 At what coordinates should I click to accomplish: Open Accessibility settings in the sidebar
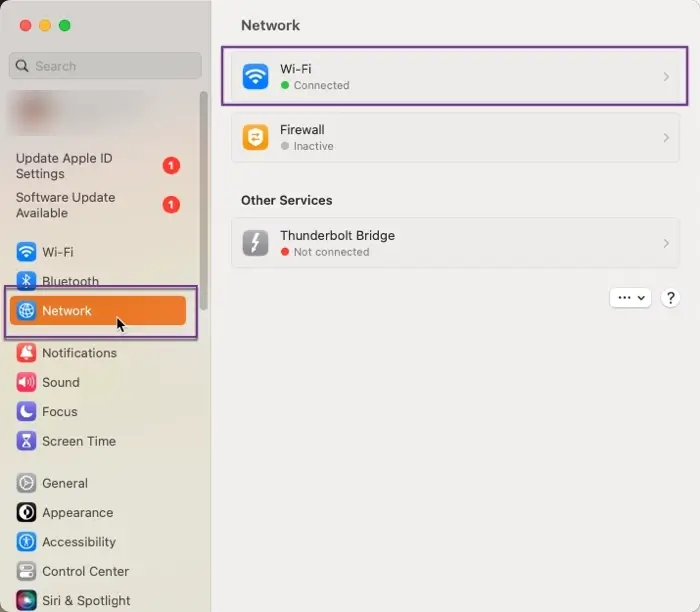coord(98,542)
